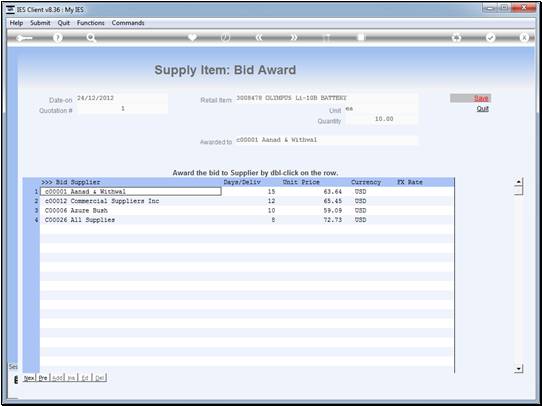Click the Quit link below Save
Screen dimensions: 542x406
click(x=483, y=108)
